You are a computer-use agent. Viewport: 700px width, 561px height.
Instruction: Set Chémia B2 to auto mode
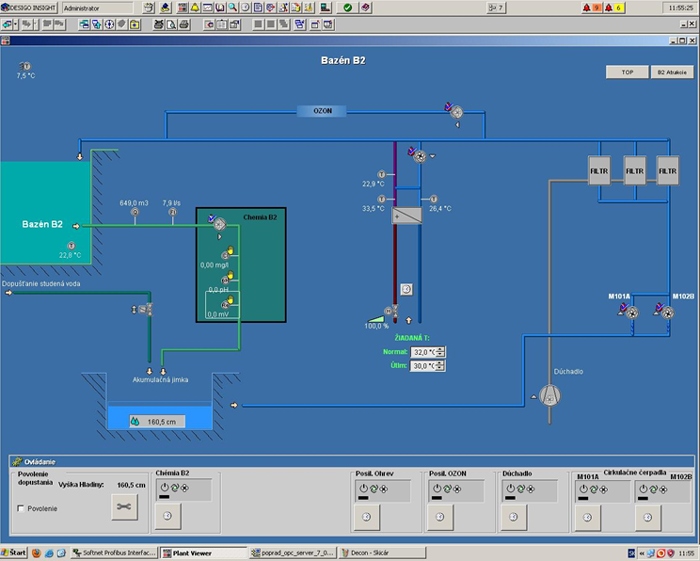pos(175,488)
